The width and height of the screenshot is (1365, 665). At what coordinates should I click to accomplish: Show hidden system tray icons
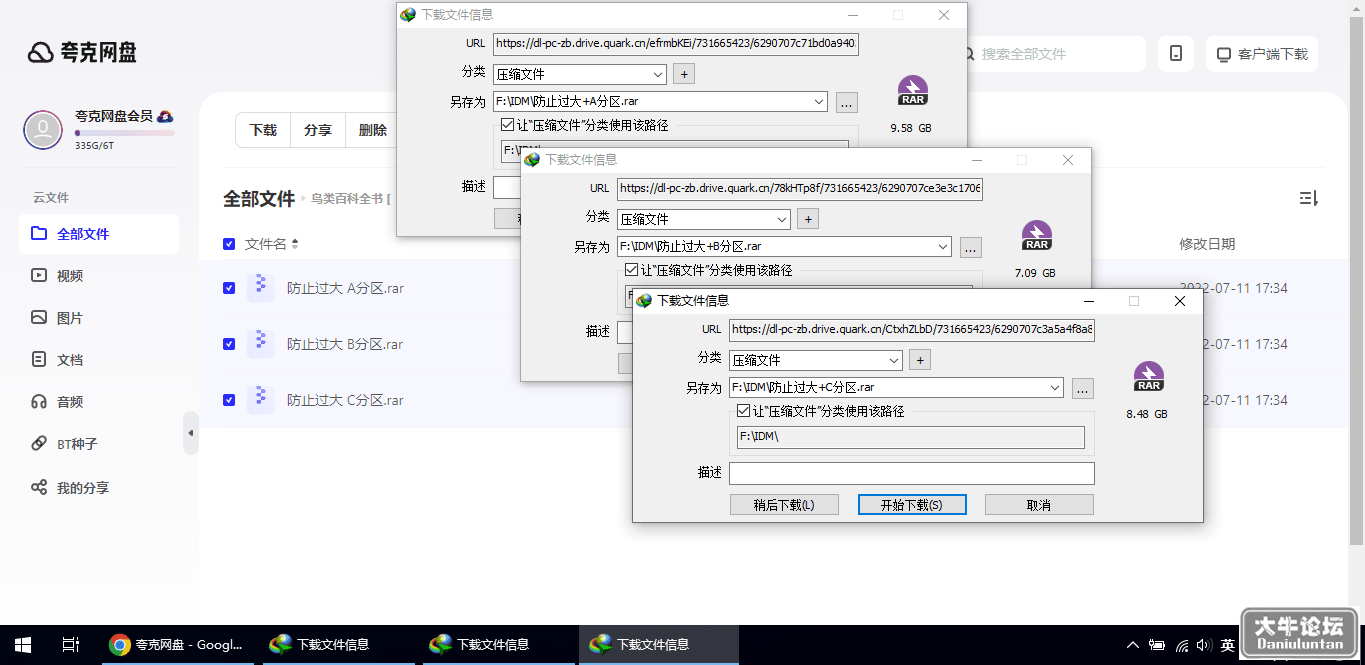click(x=1133, y=646)
